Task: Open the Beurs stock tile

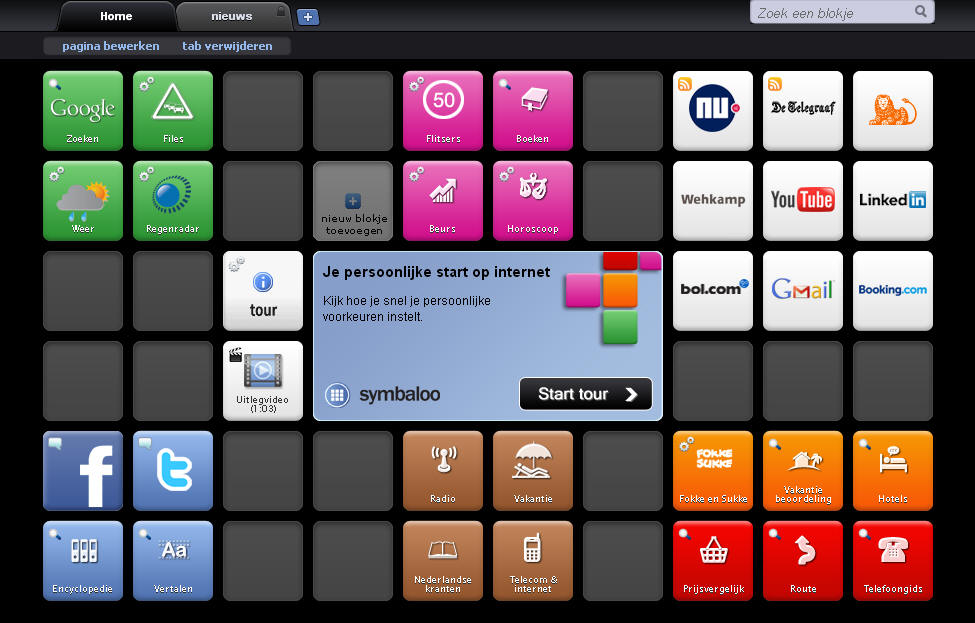Action: [x=443, y=201]
